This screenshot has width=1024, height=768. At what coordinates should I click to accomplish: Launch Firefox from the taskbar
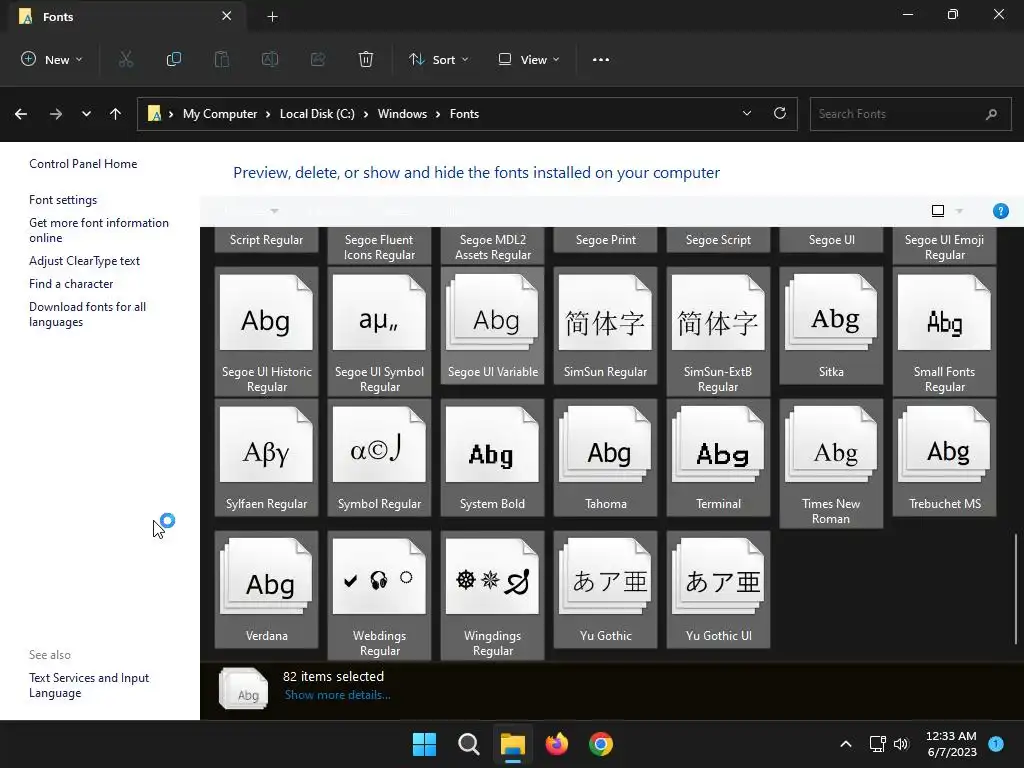(556, 744)
